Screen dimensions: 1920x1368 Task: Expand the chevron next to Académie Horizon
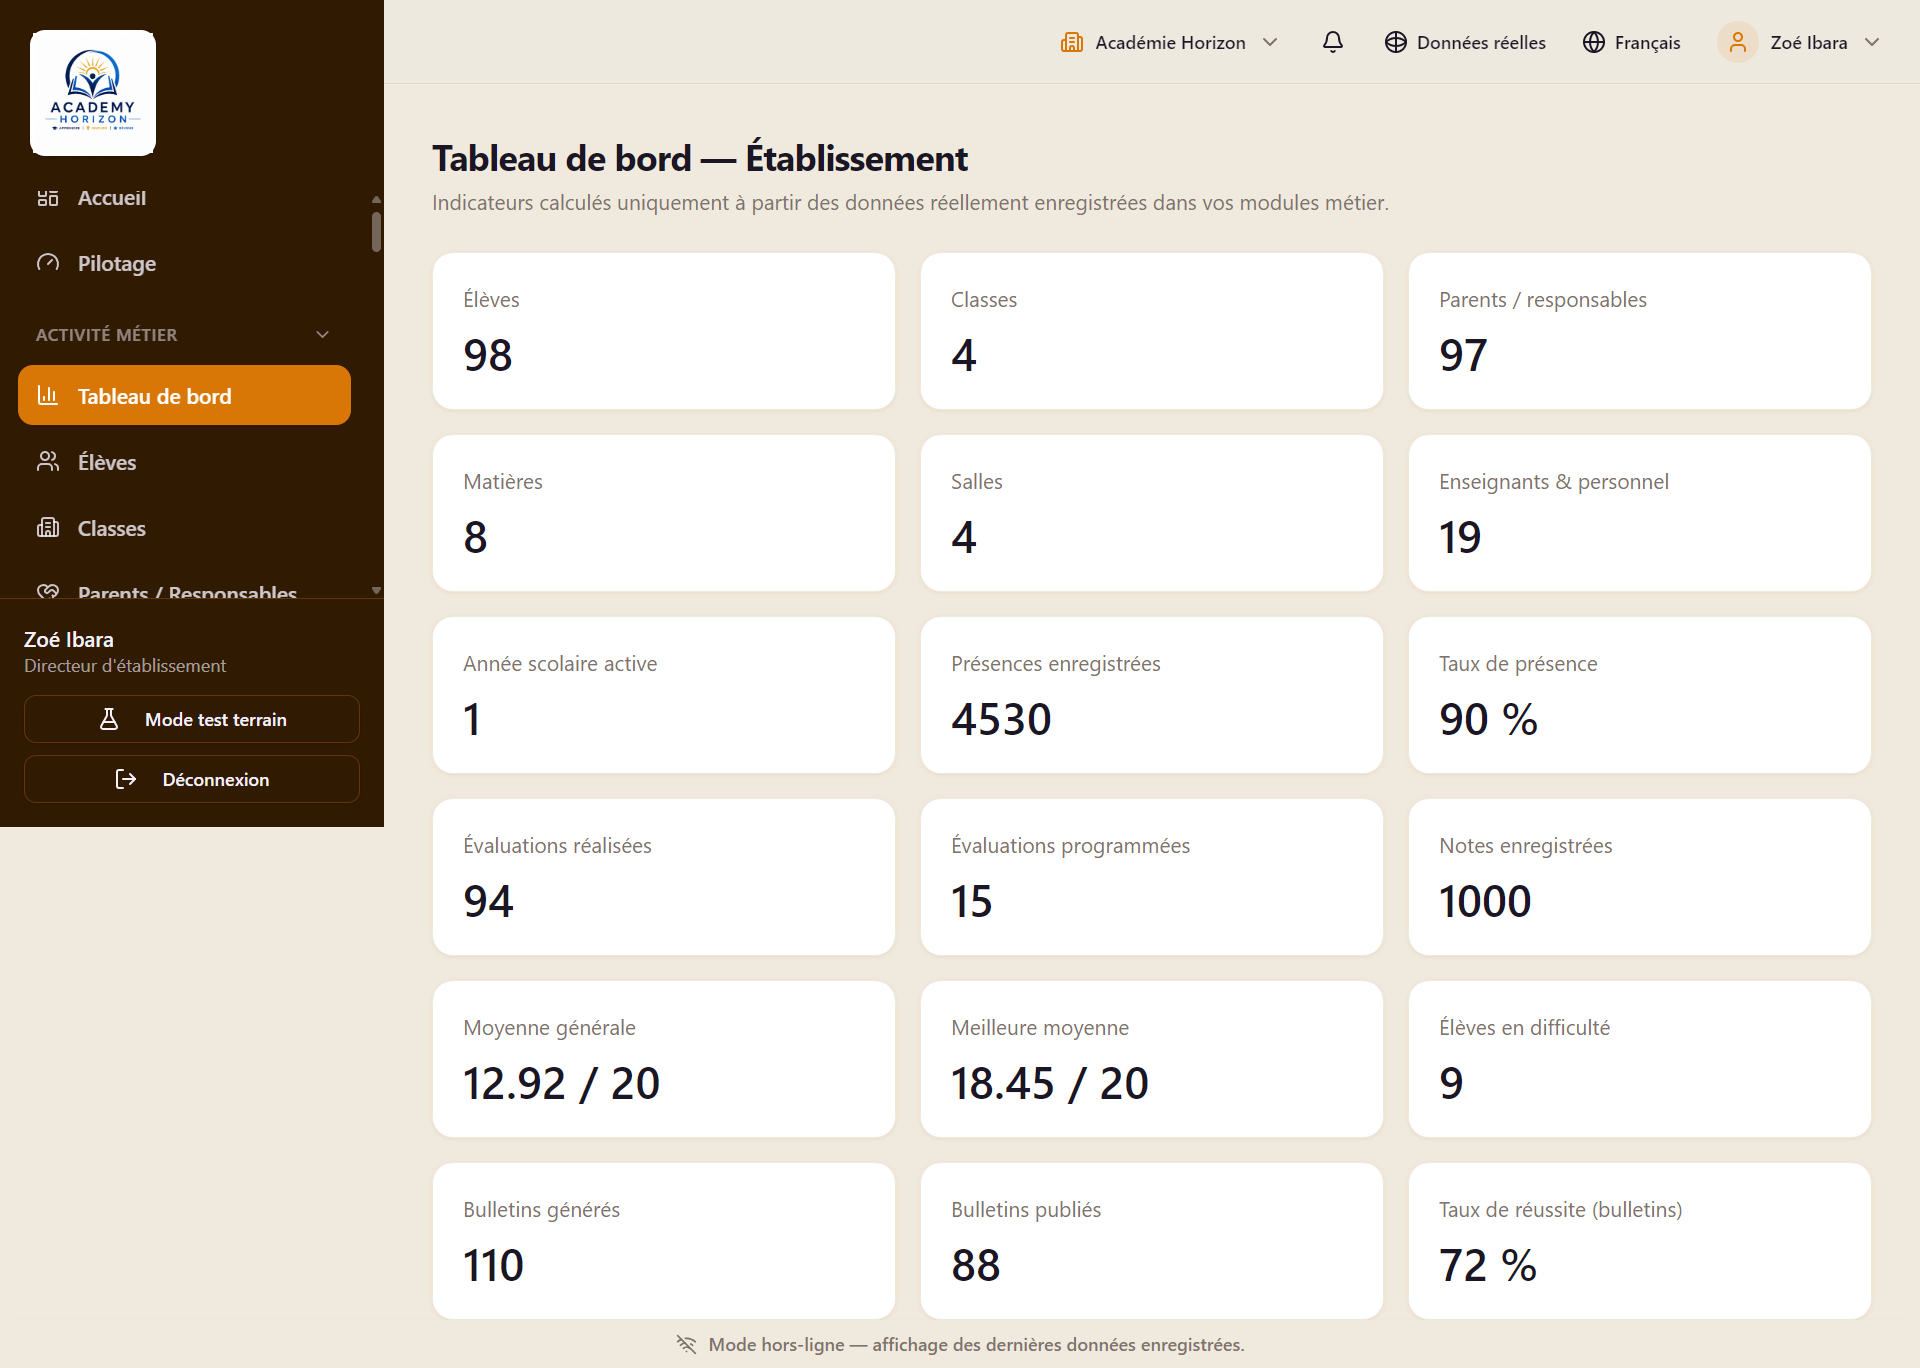click(x=1270, y=42)
